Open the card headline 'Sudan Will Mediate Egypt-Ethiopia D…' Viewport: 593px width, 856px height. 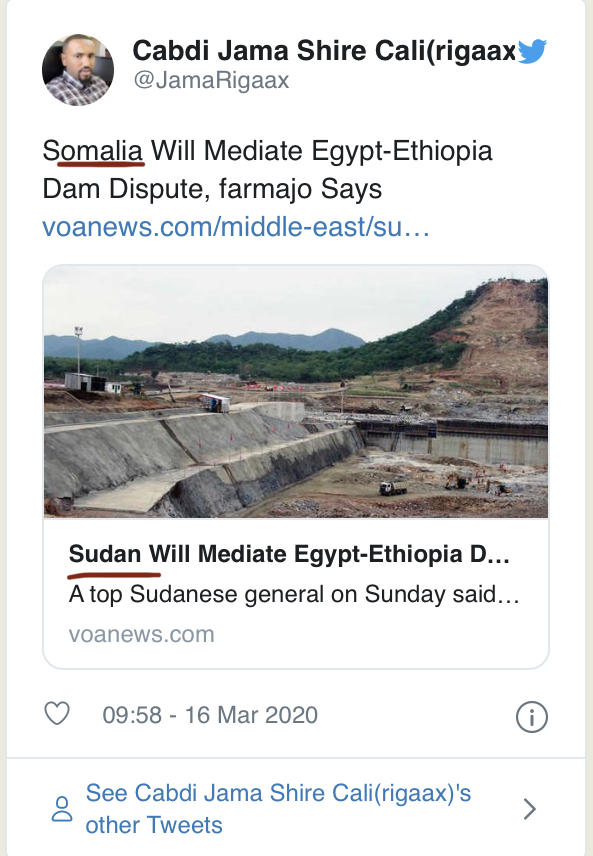(289, 554)
